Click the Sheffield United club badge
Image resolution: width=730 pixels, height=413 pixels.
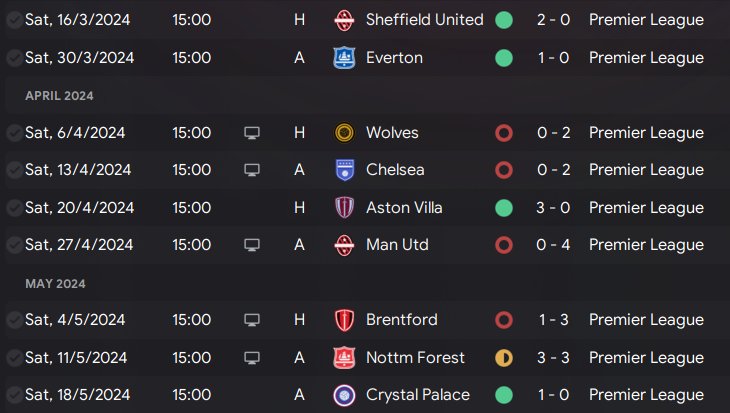tap(345, 20)
